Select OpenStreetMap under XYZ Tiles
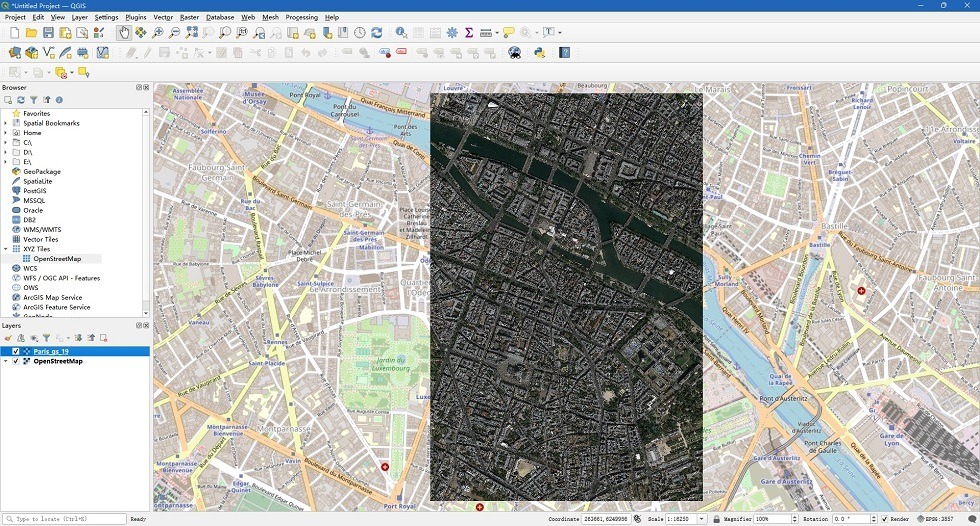 point(57,259)
